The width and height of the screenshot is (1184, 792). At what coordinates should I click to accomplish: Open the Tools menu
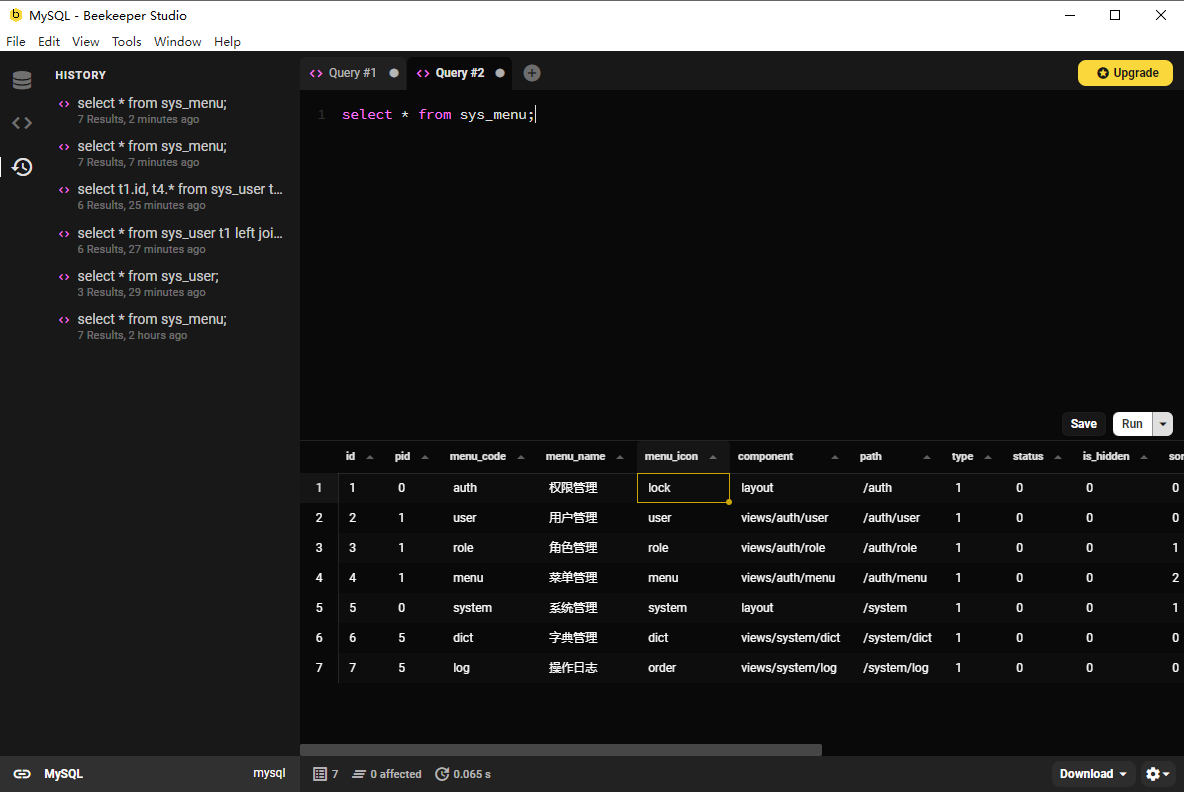(x=126, y=41)
